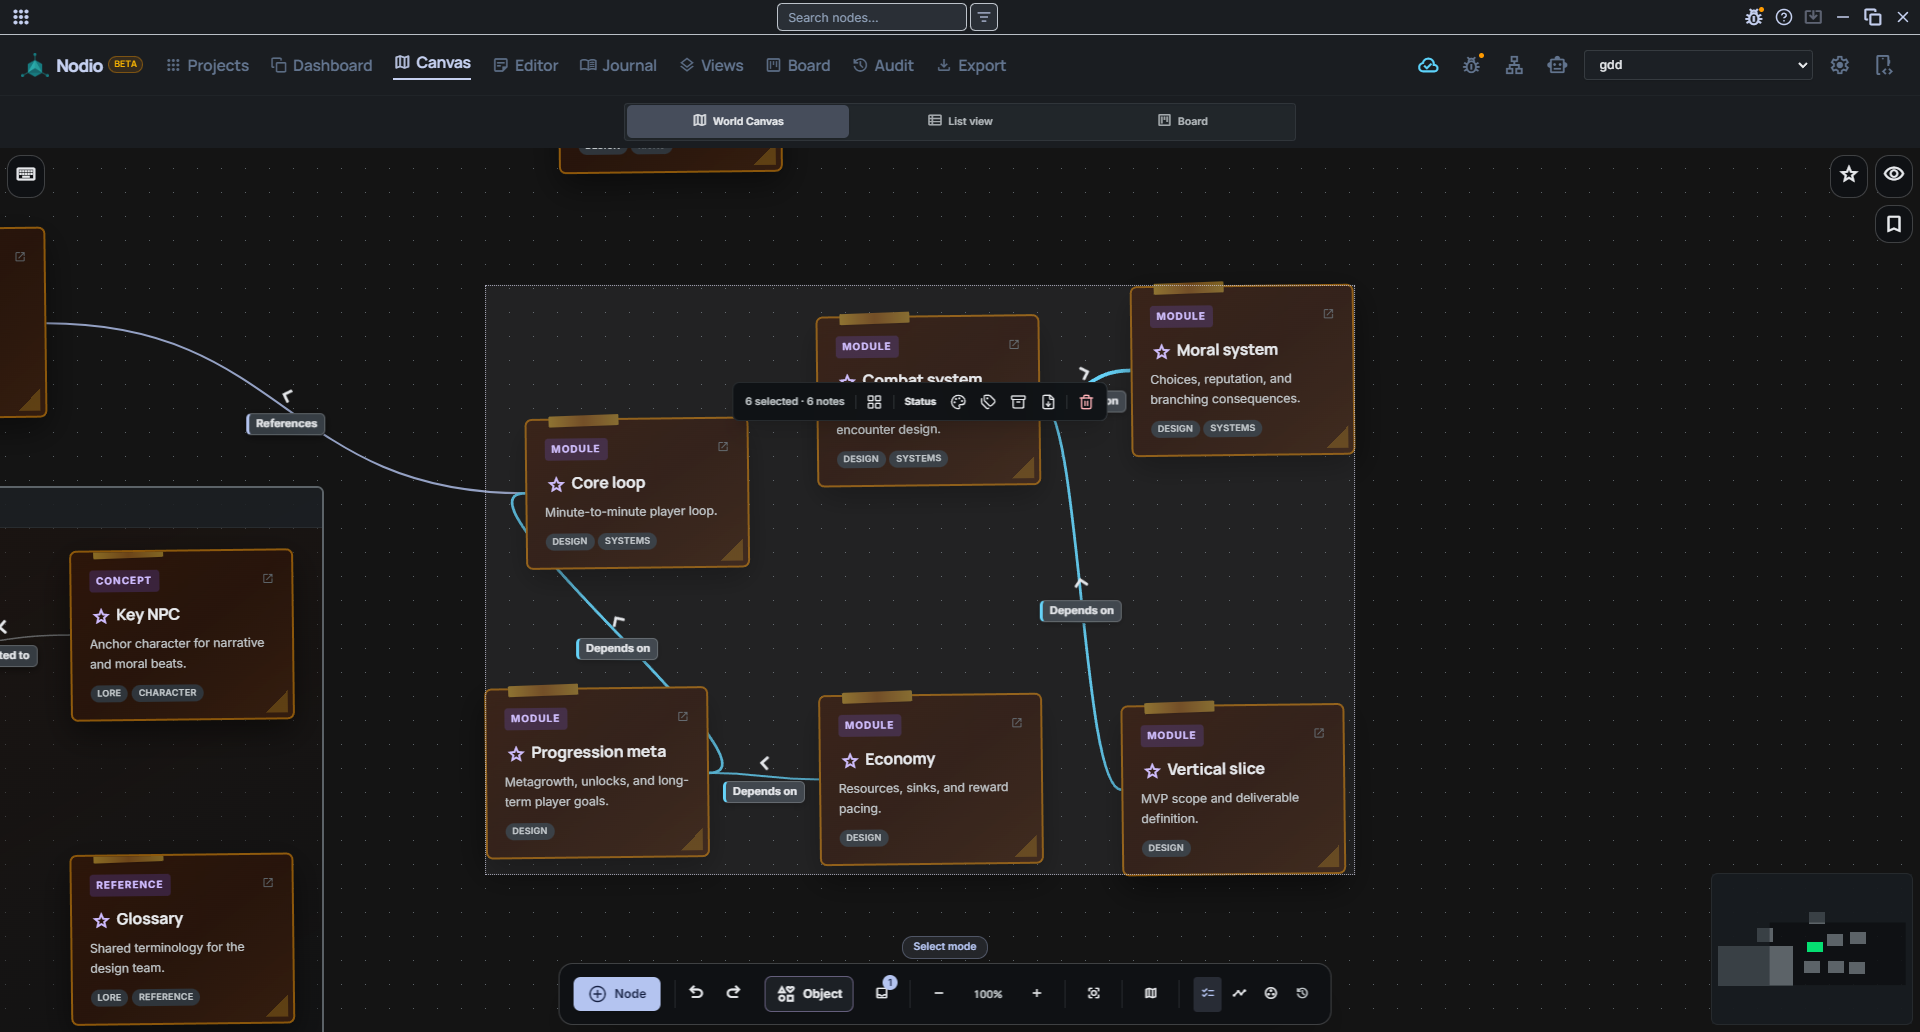Undo the last canvas action
This screenshot has width=1920, height=1032.
[697, 993]
